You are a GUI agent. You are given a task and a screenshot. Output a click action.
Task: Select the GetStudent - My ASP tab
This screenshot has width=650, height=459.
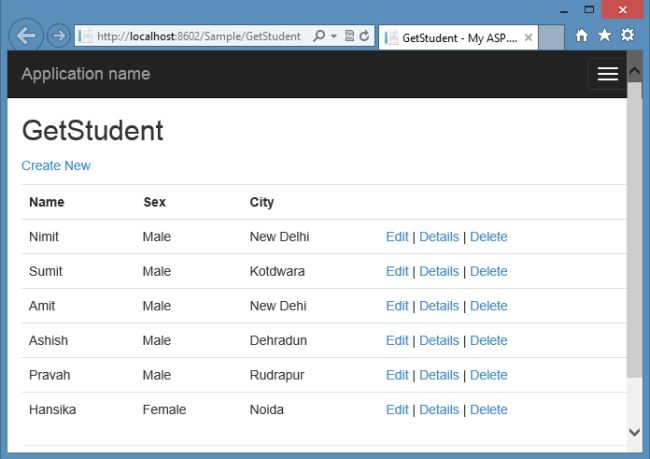(x=458, y=38)
